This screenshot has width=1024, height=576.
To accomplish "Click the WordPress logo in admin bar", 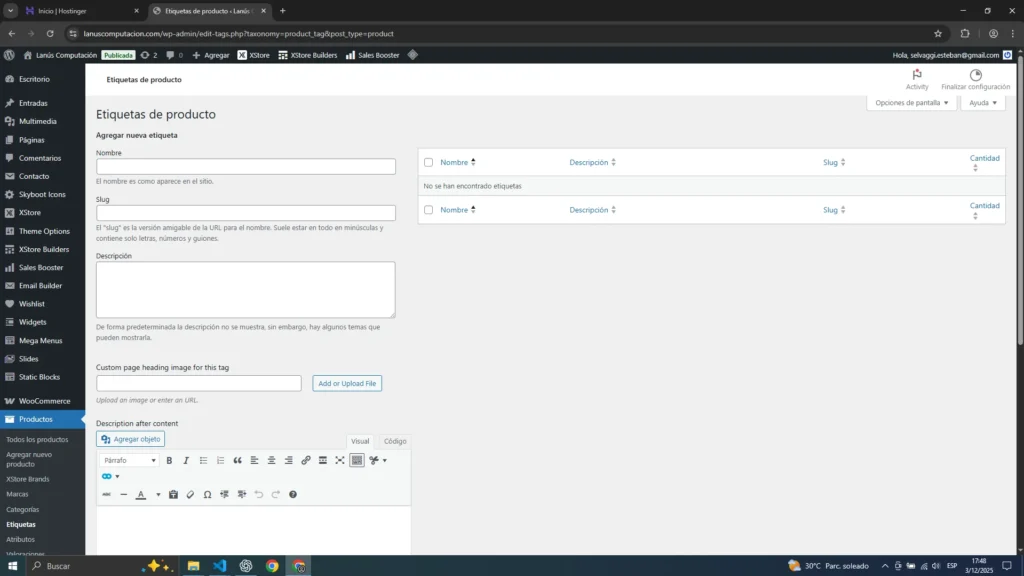I will coord(9,55).
